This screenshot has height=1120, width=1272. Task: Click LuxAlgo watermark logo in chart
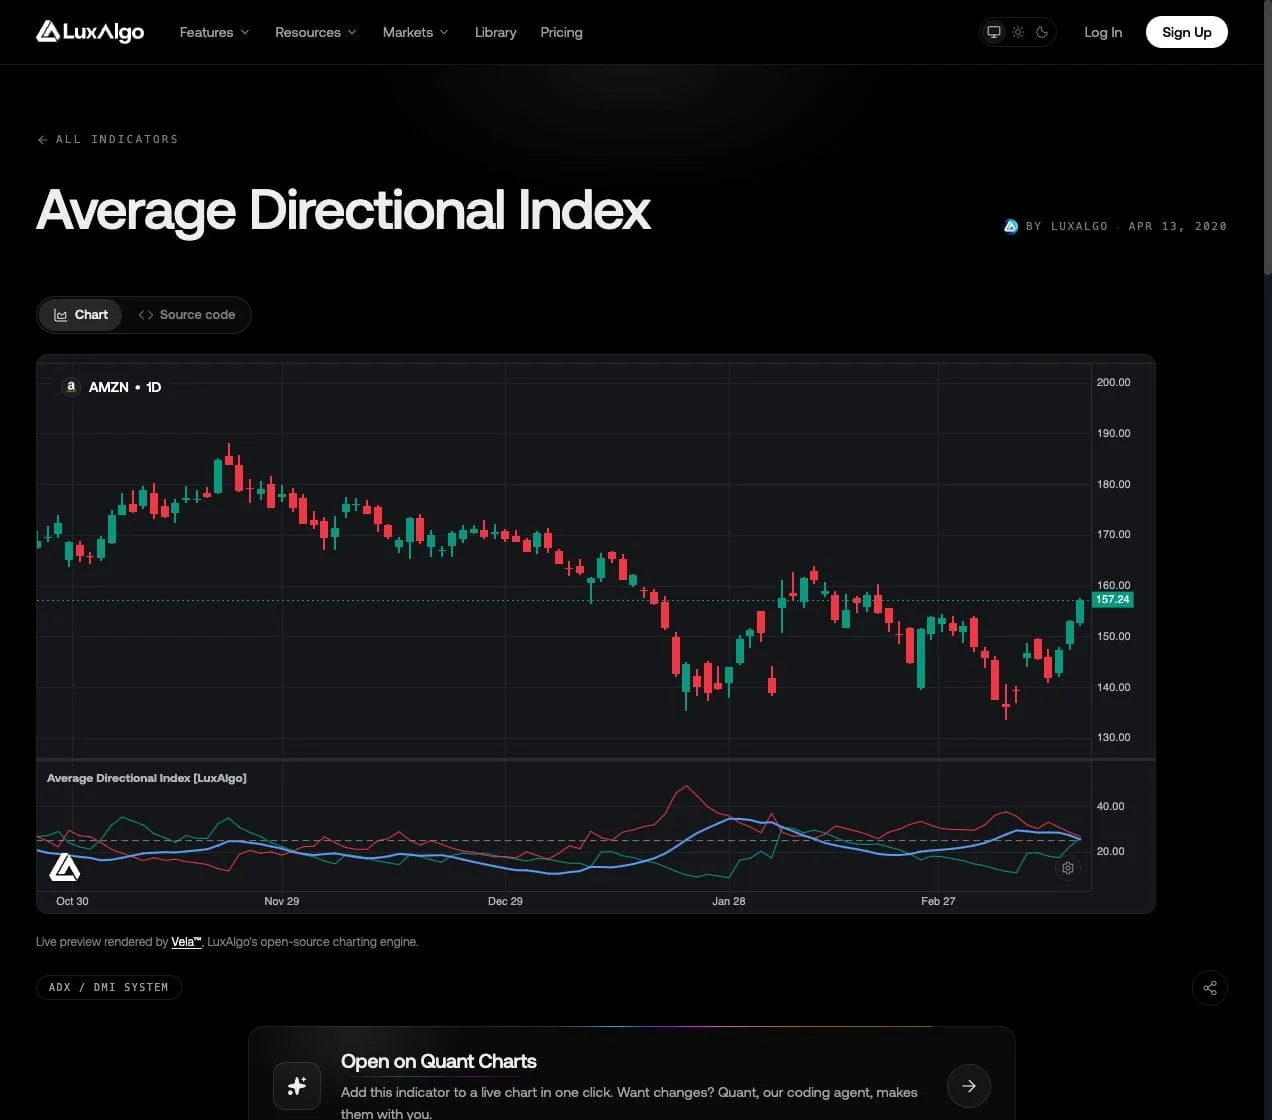[65, 866]
